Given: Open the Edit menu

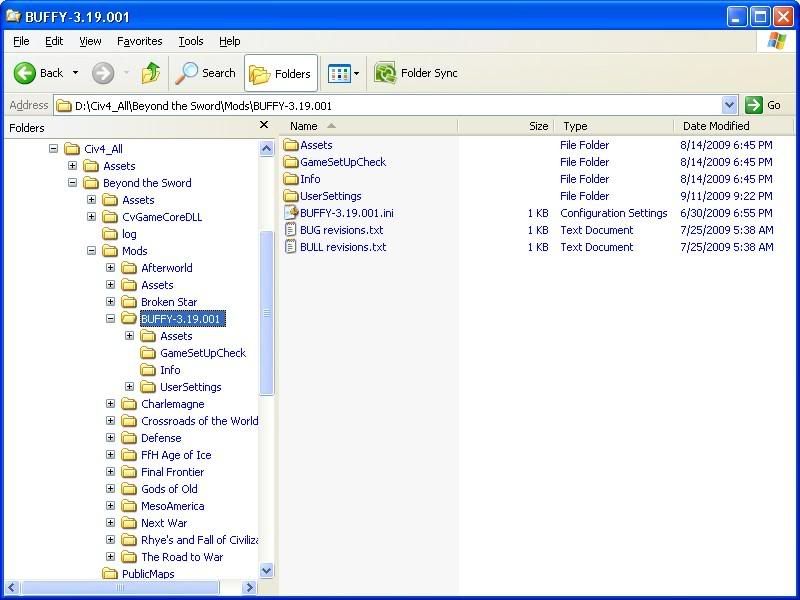Looking at the screenshot, I should click(54, 41).
